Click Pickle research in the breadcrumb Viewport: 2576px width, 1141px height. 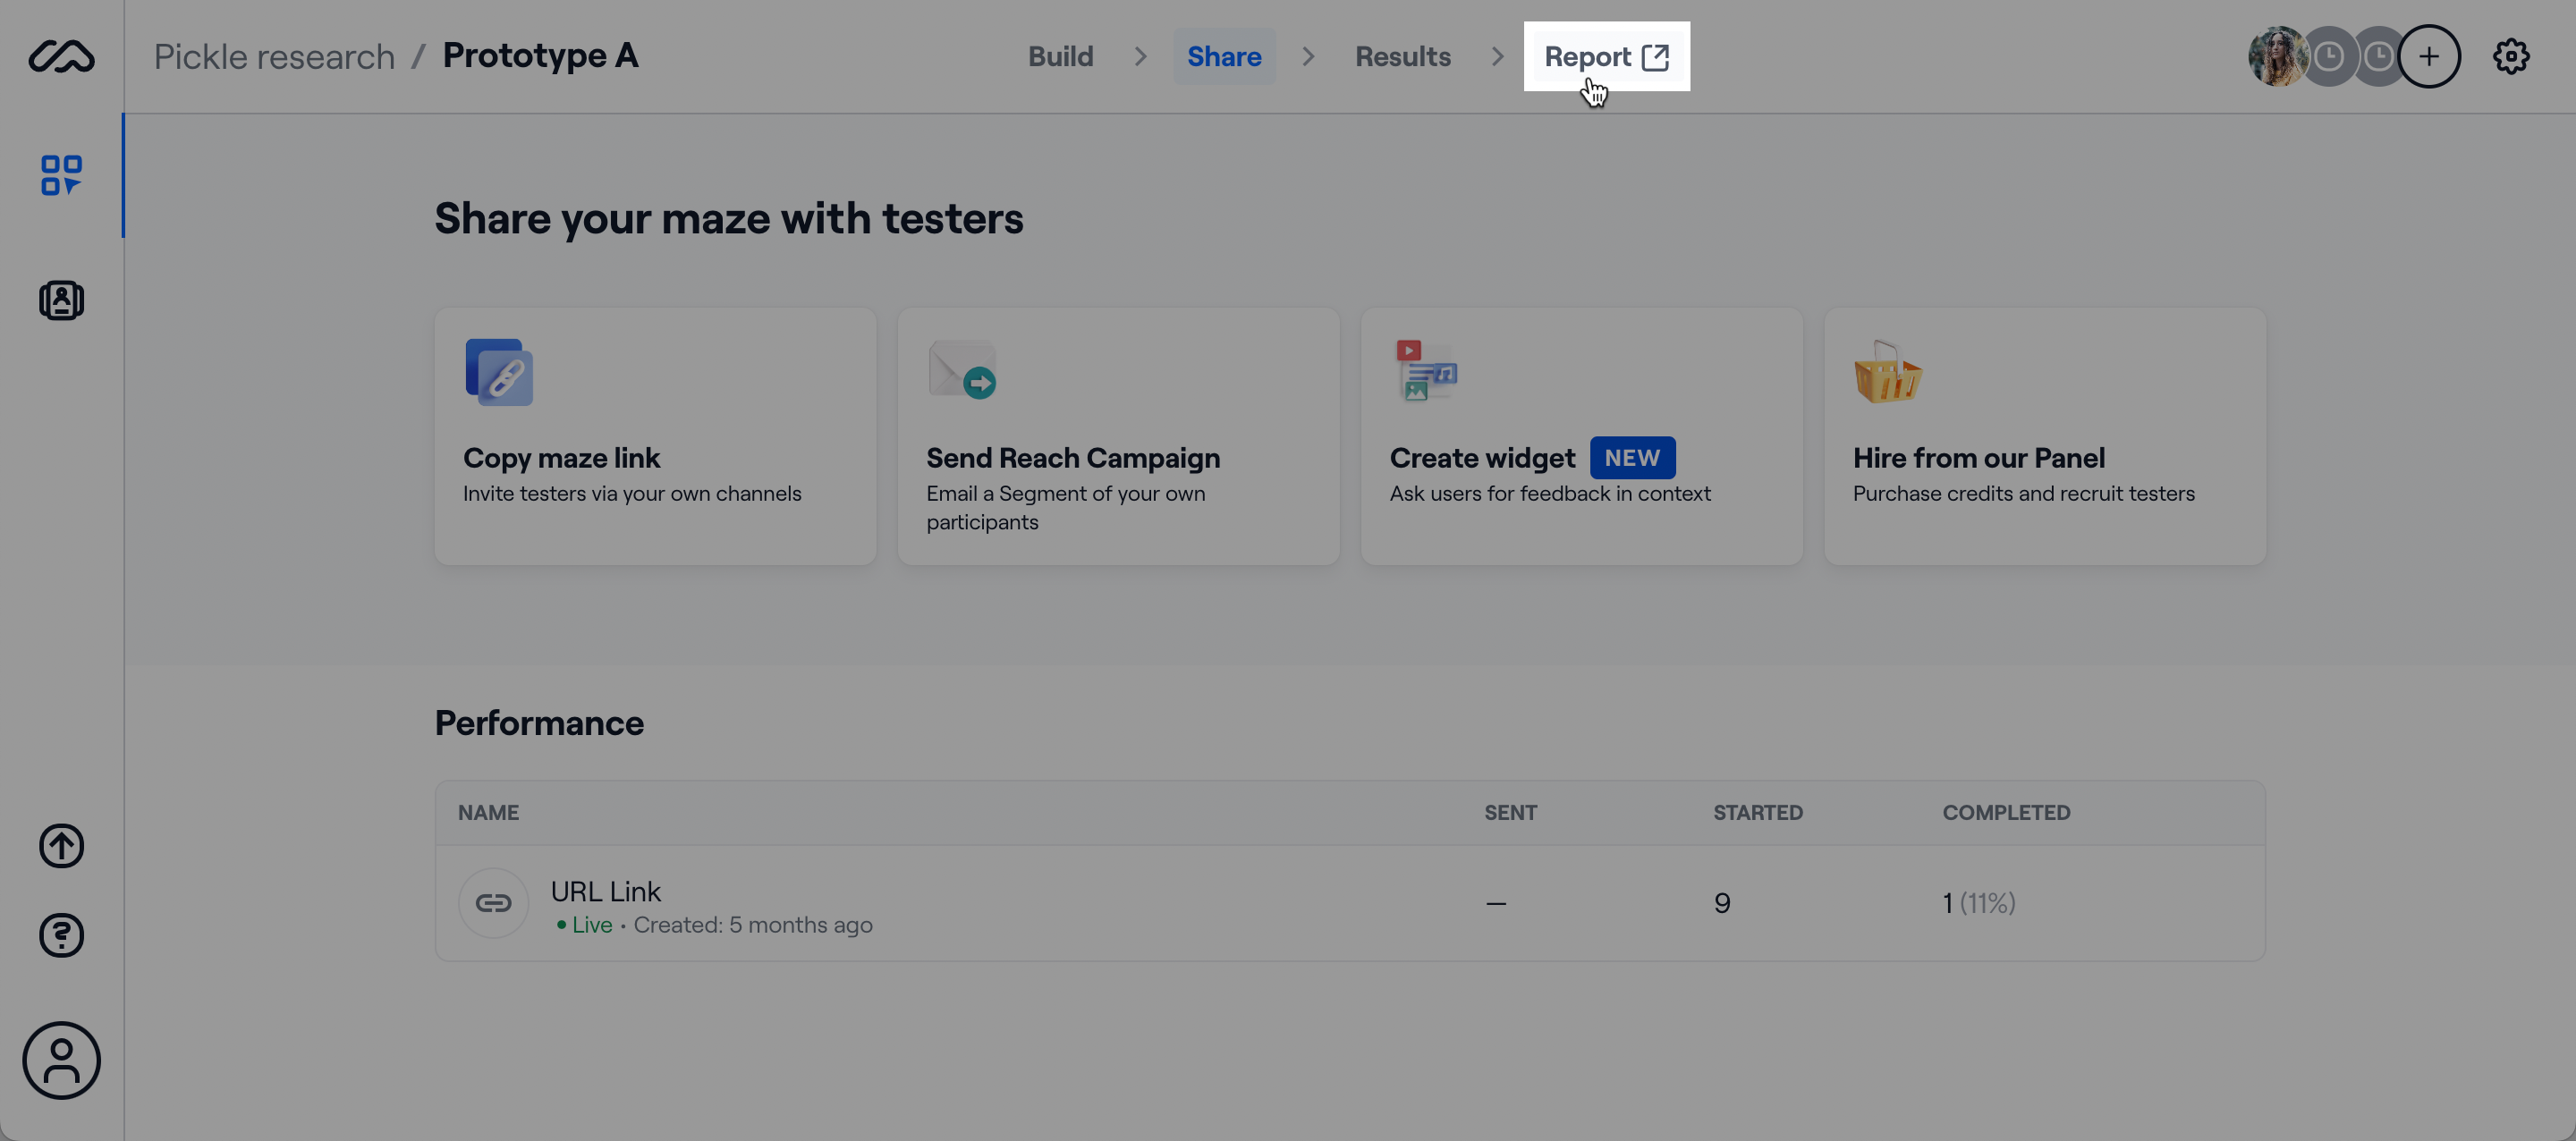[273, 56]
